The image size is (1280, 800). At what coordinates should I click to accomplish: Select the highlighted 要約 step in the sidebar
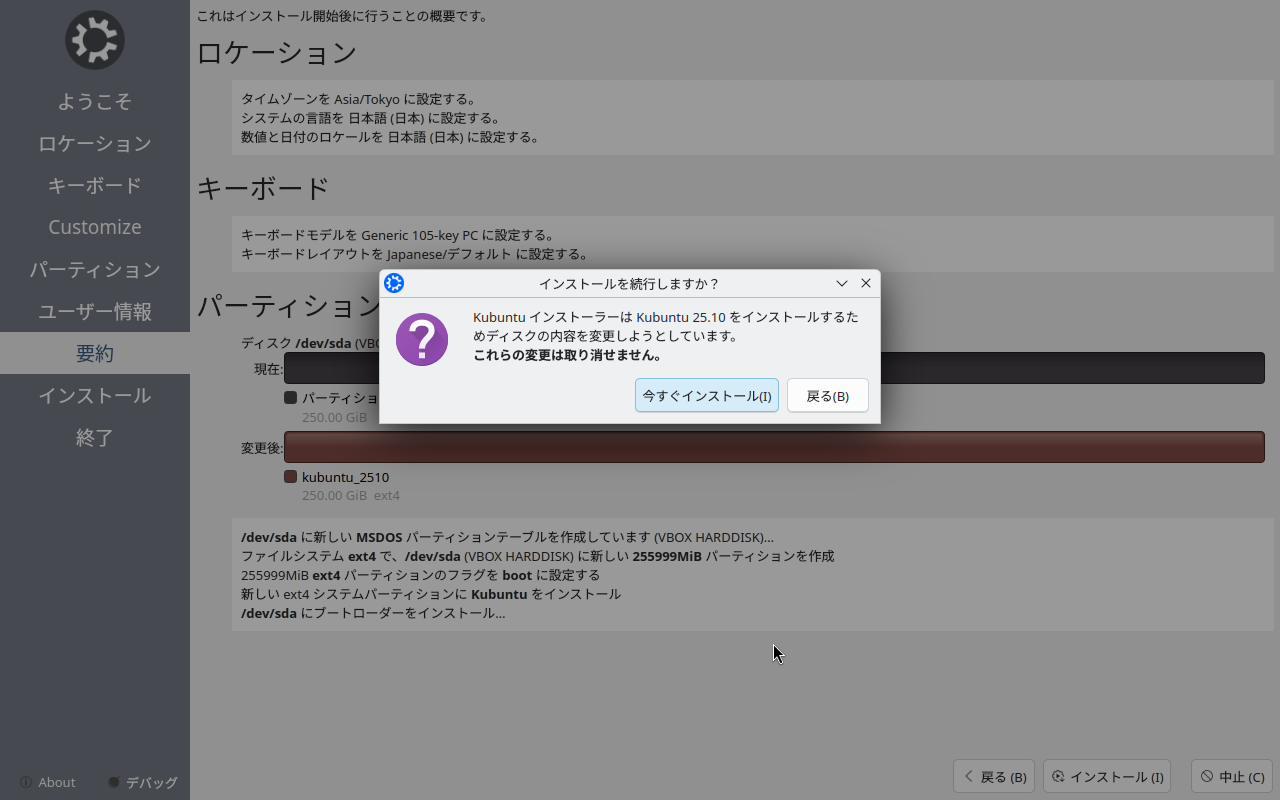coord(95,353)
